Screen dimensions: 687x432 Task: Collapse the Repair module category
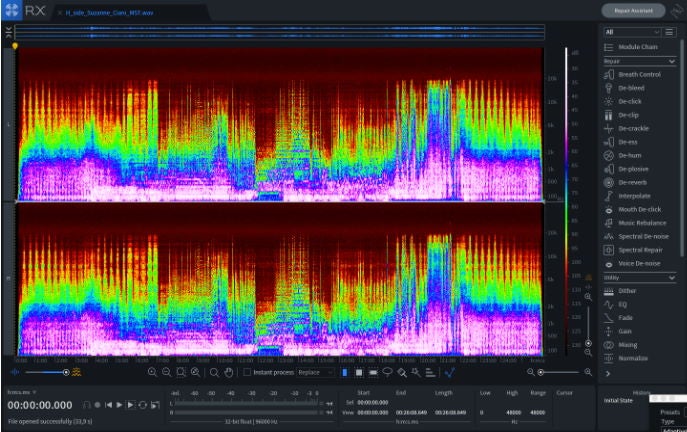point(672,61)
